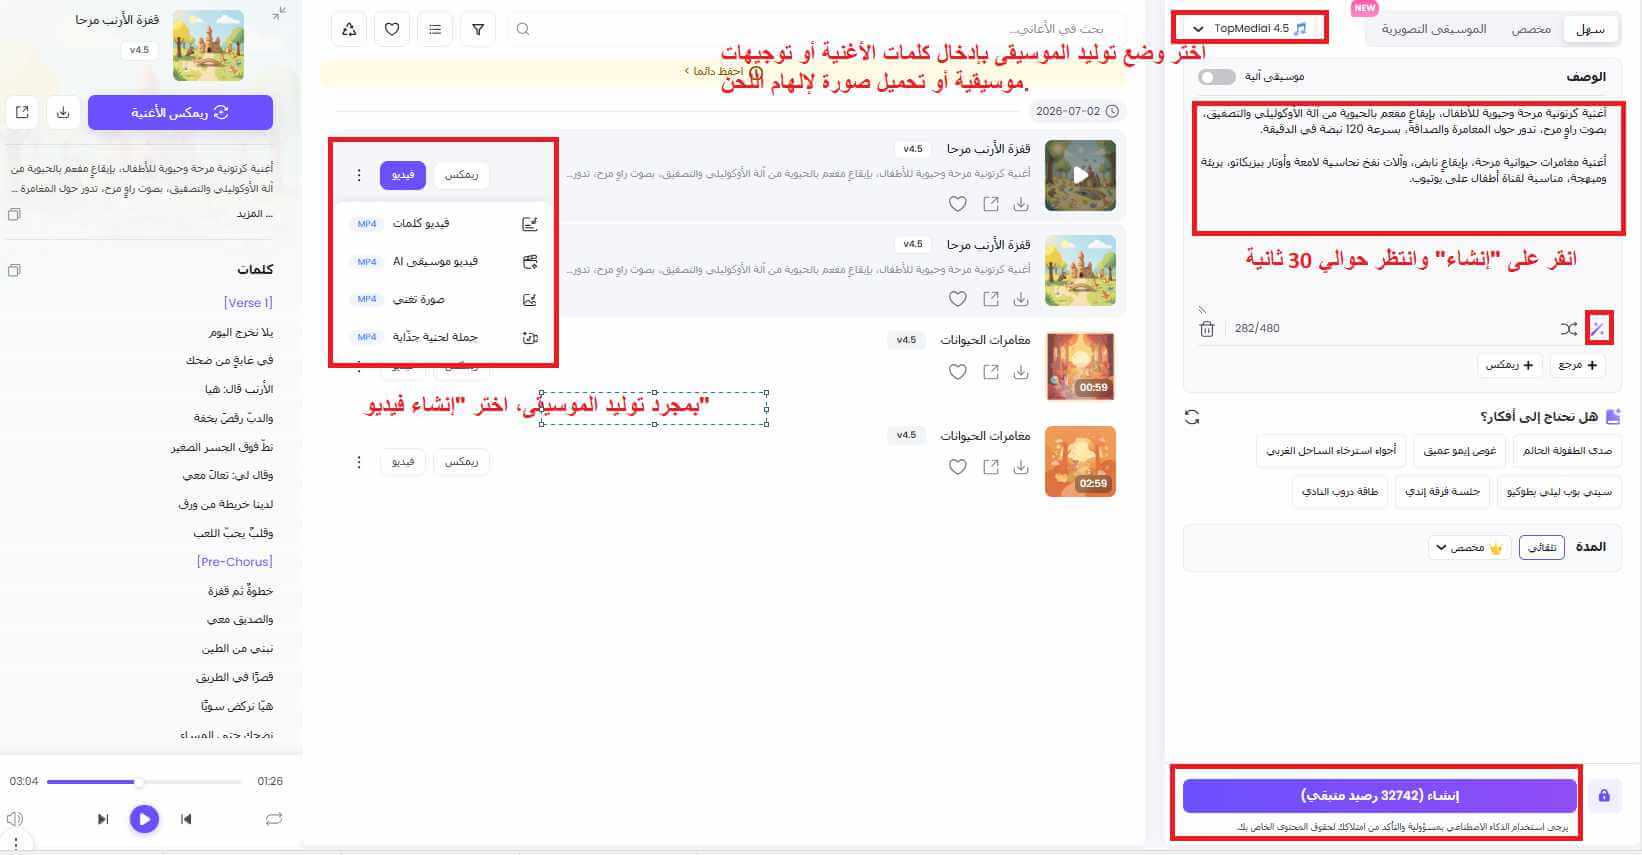Click the lock icon beside the إنشاء button
The image size is (1642, 855).
point(1604,796)
